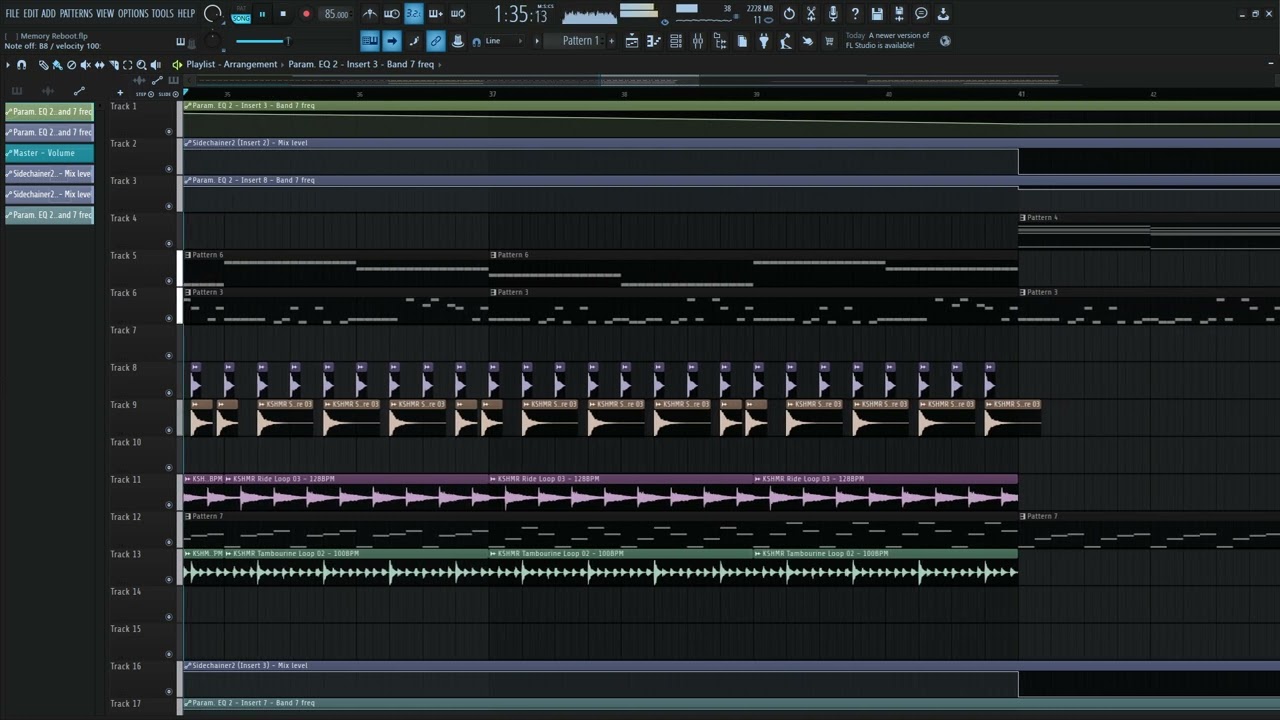Mute Track 5 using its green dot
Viewport: 1280px width, 720px height.
[169, 281]
